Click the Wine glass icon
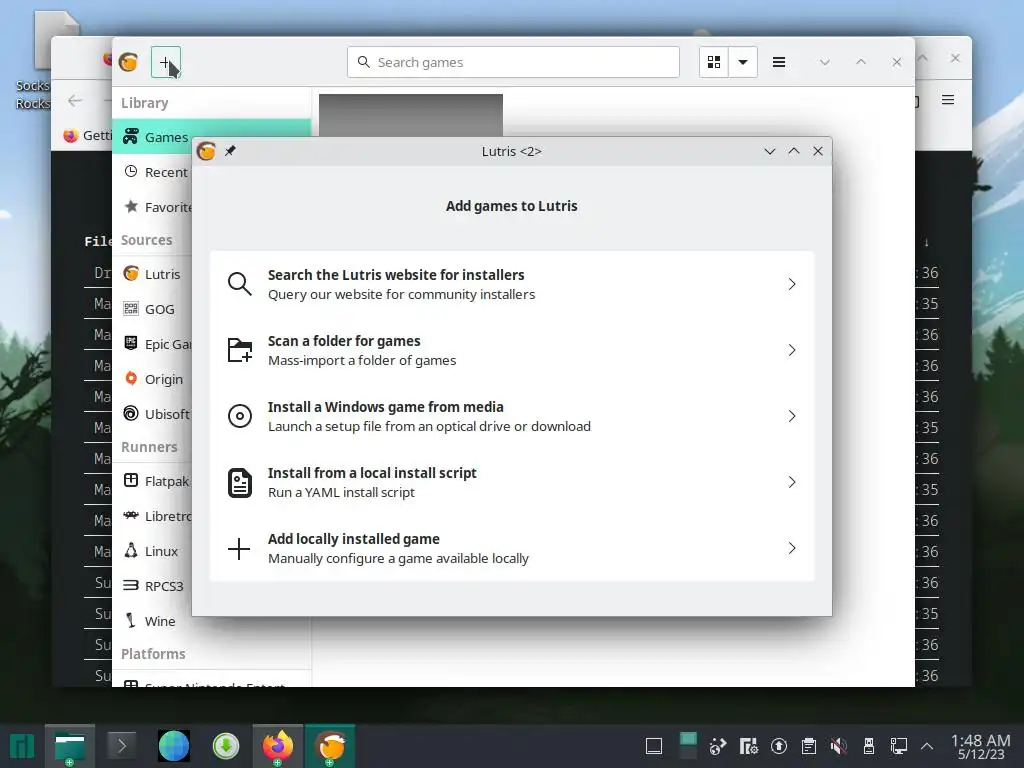Screen dimensions: 1024x768 [131, 620]
